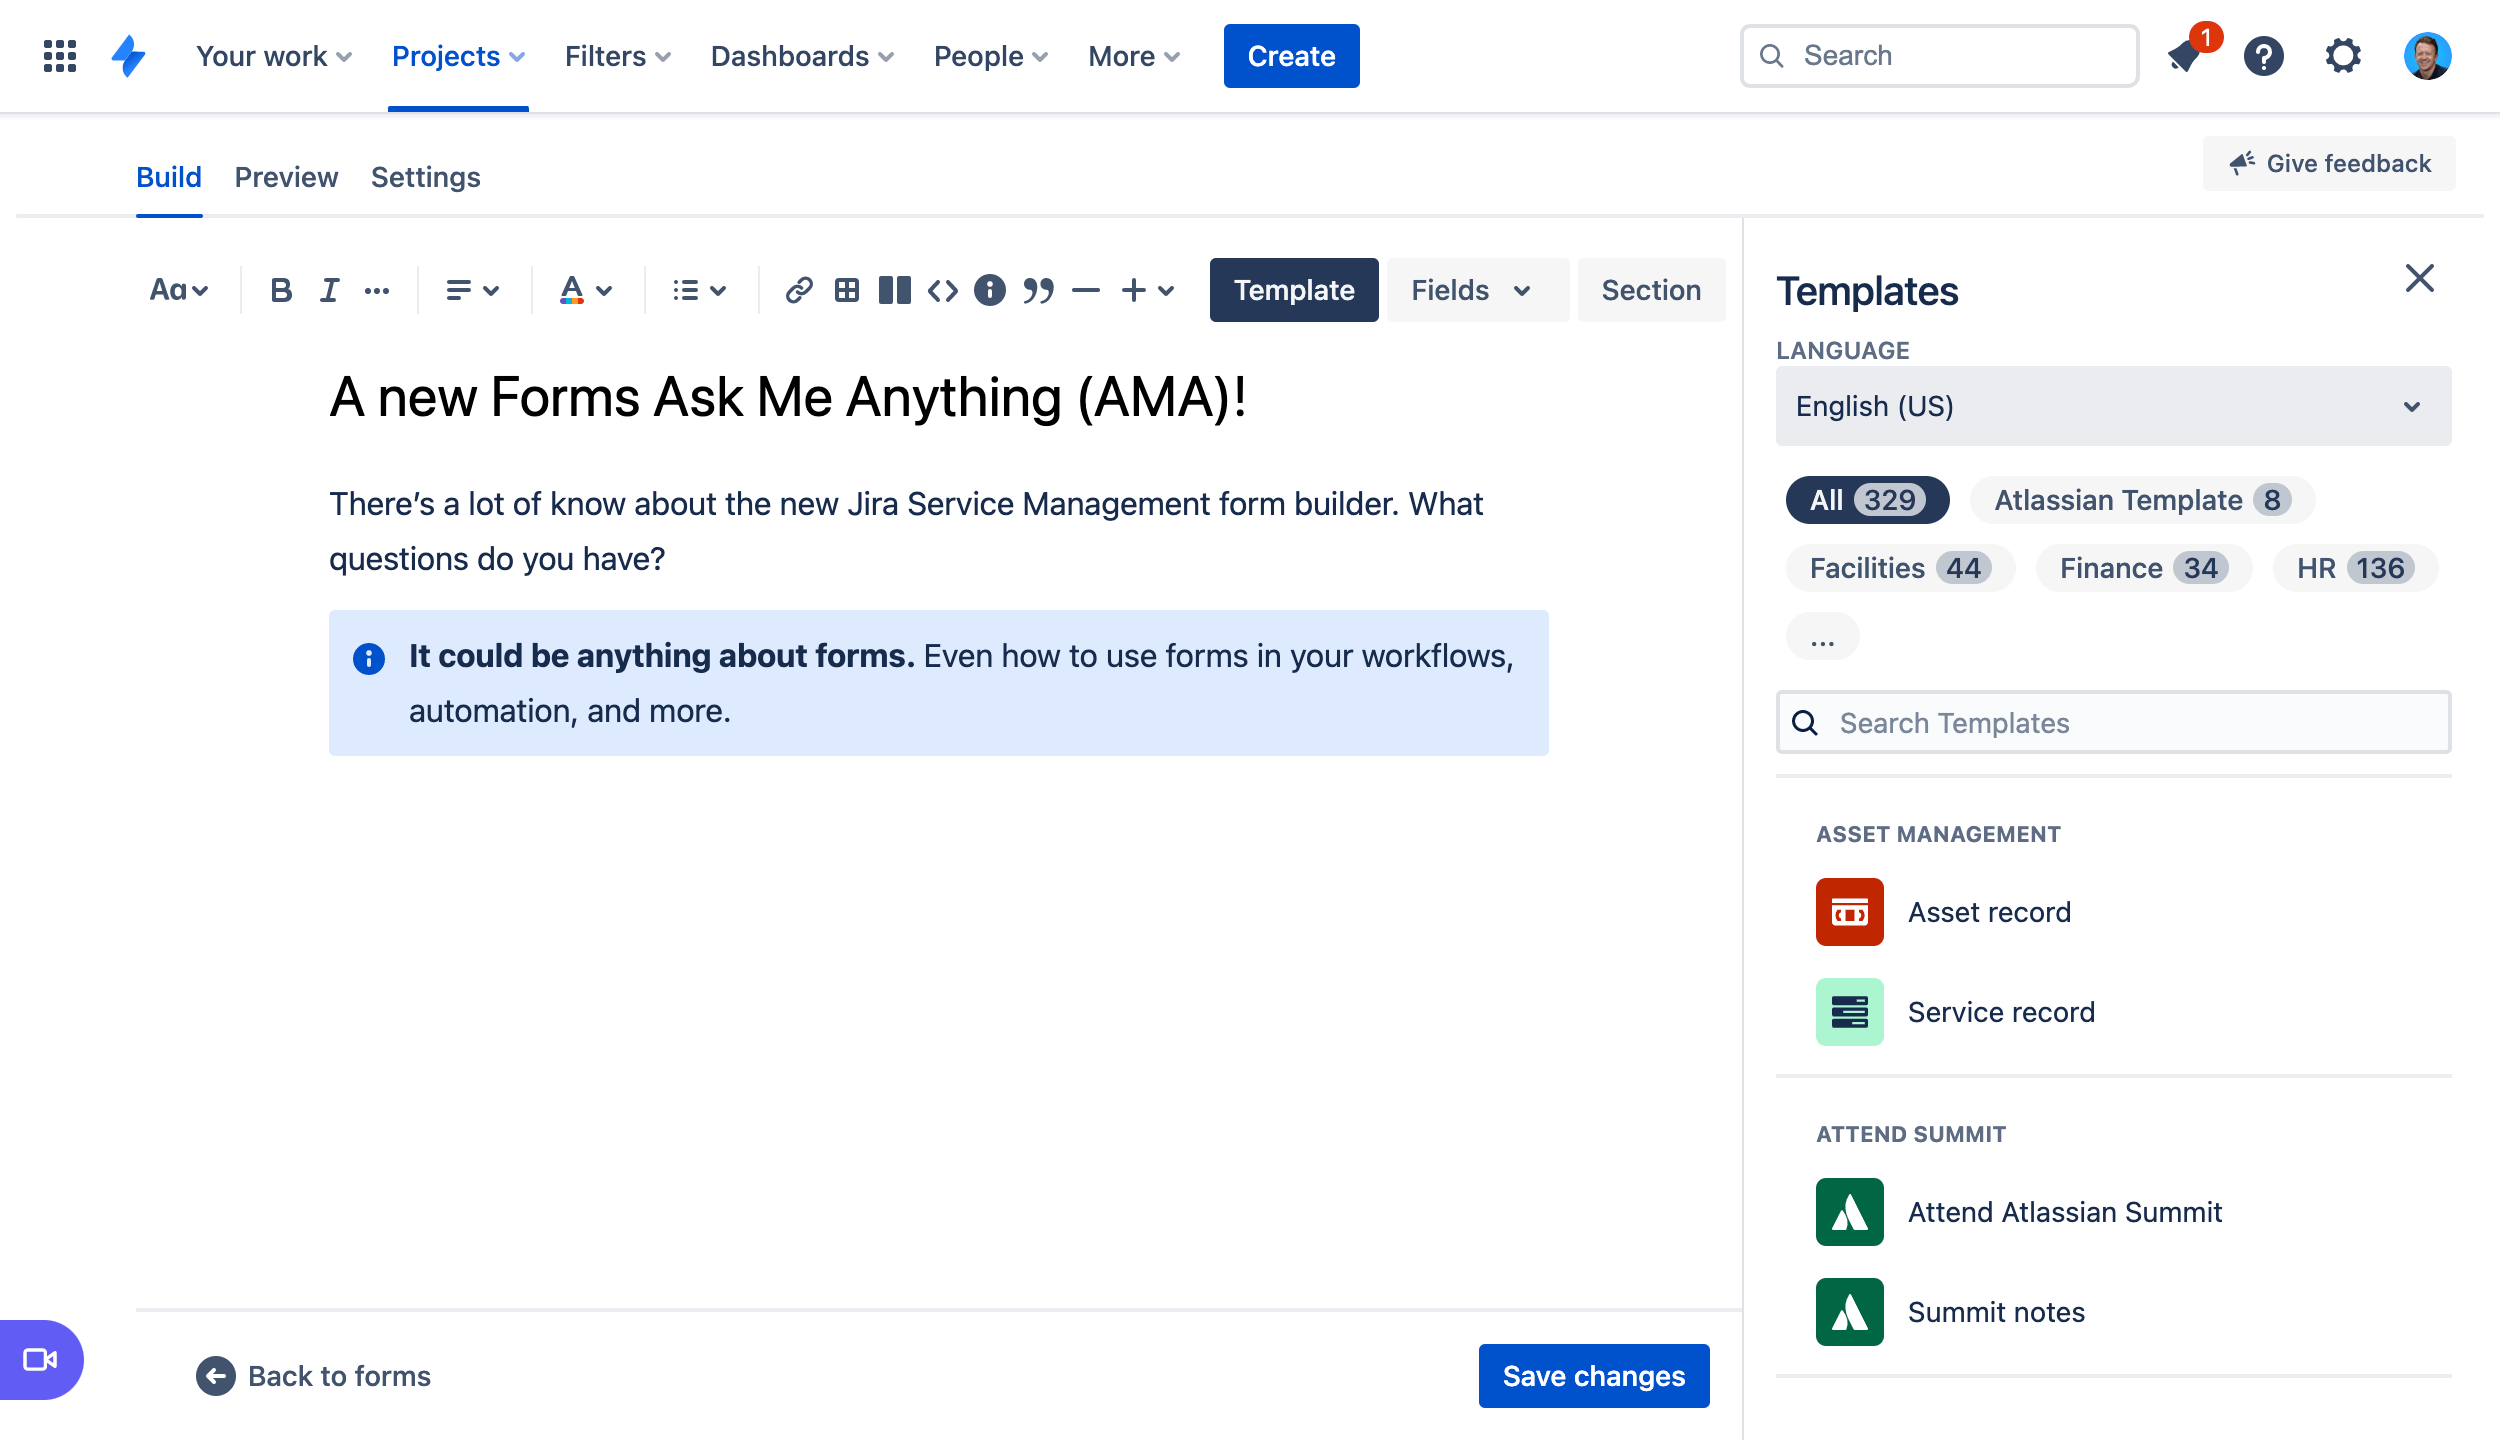Open the Fields dropdown

point(1477,290)
